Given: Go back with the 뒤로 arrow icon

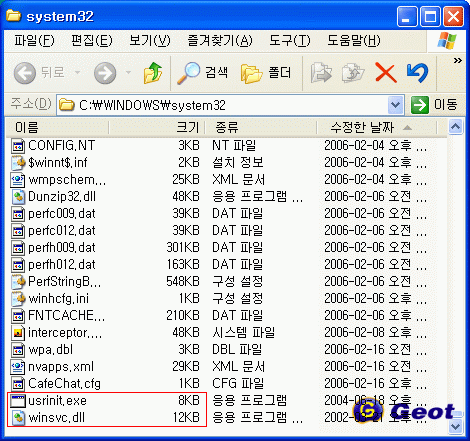Looking at the screenshot, I should (x=25, y=73).
